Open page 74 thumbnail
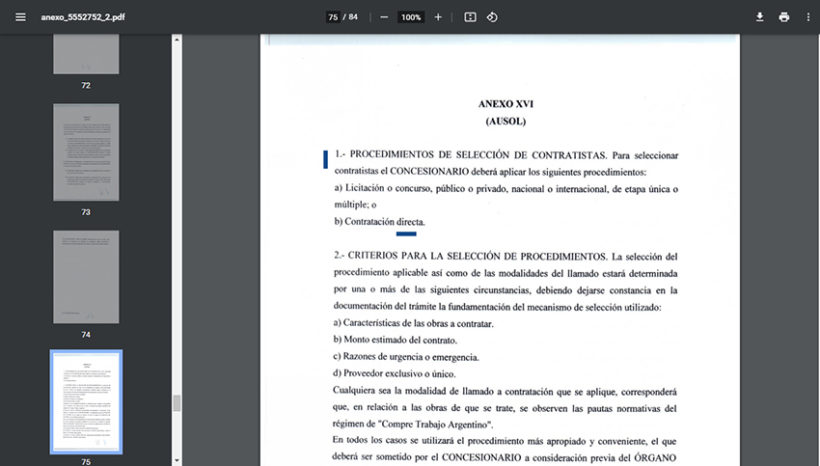 coord(86,277)
